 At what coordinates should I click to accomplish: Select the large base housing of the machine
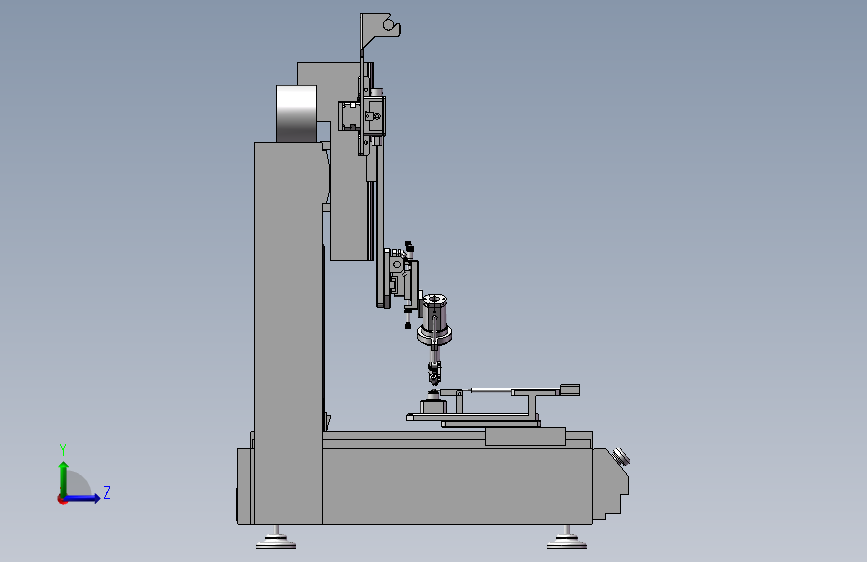pyautogui.click(x=457, y=485)
